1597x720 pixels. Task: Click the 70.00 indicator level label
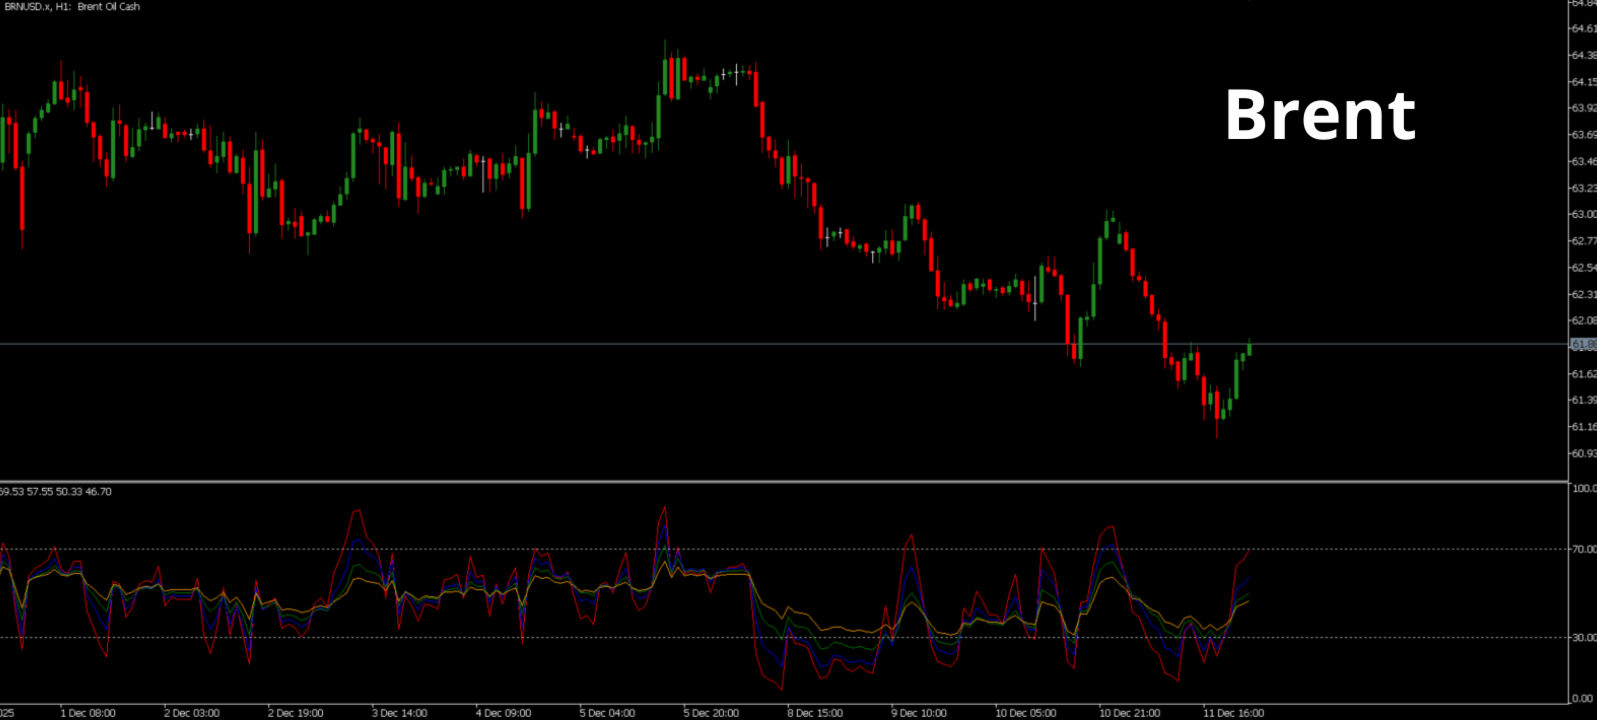1584,549
